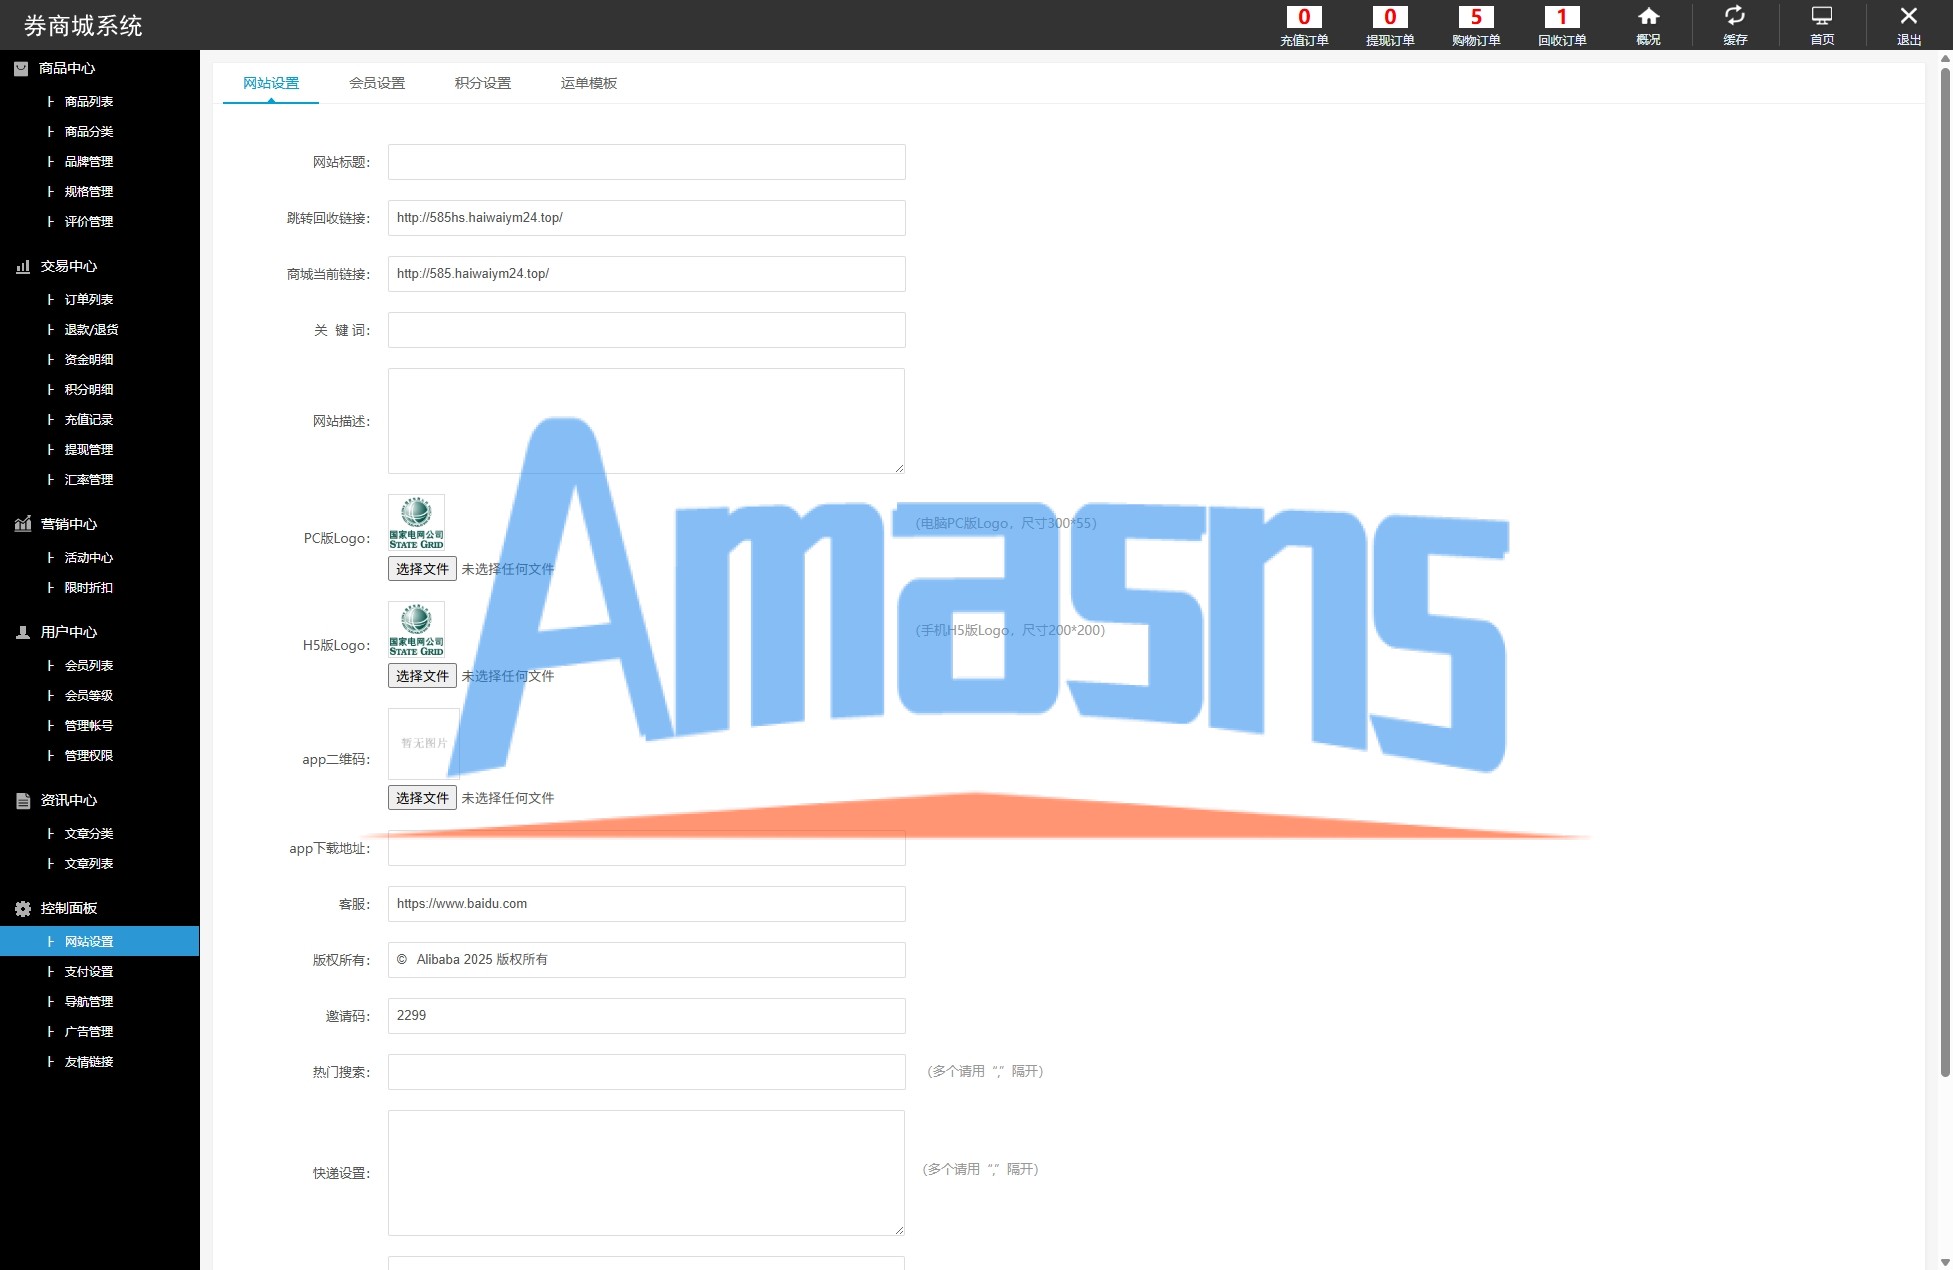Image resolution: width=1953 pixels, height=1270 pixels.
Task: Click the 版权所有 input field
Action: 647,960
